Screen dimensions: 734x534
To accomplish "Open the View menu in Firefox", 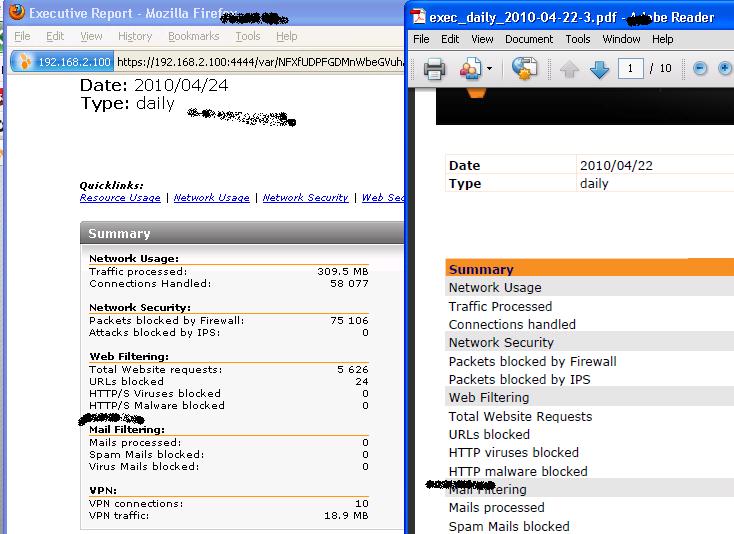I will [91, 36].
